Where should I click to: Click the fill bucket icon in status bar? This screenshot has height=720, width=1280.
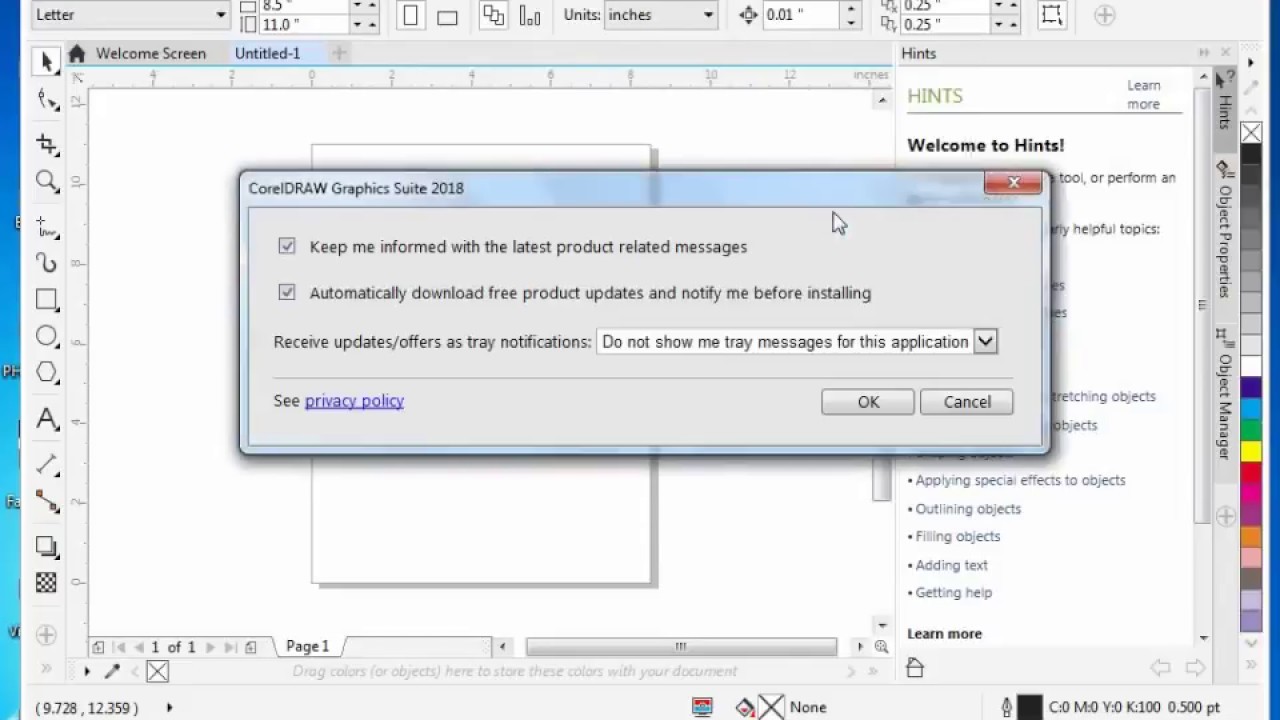pyautogui.click(x=745, y=708)
